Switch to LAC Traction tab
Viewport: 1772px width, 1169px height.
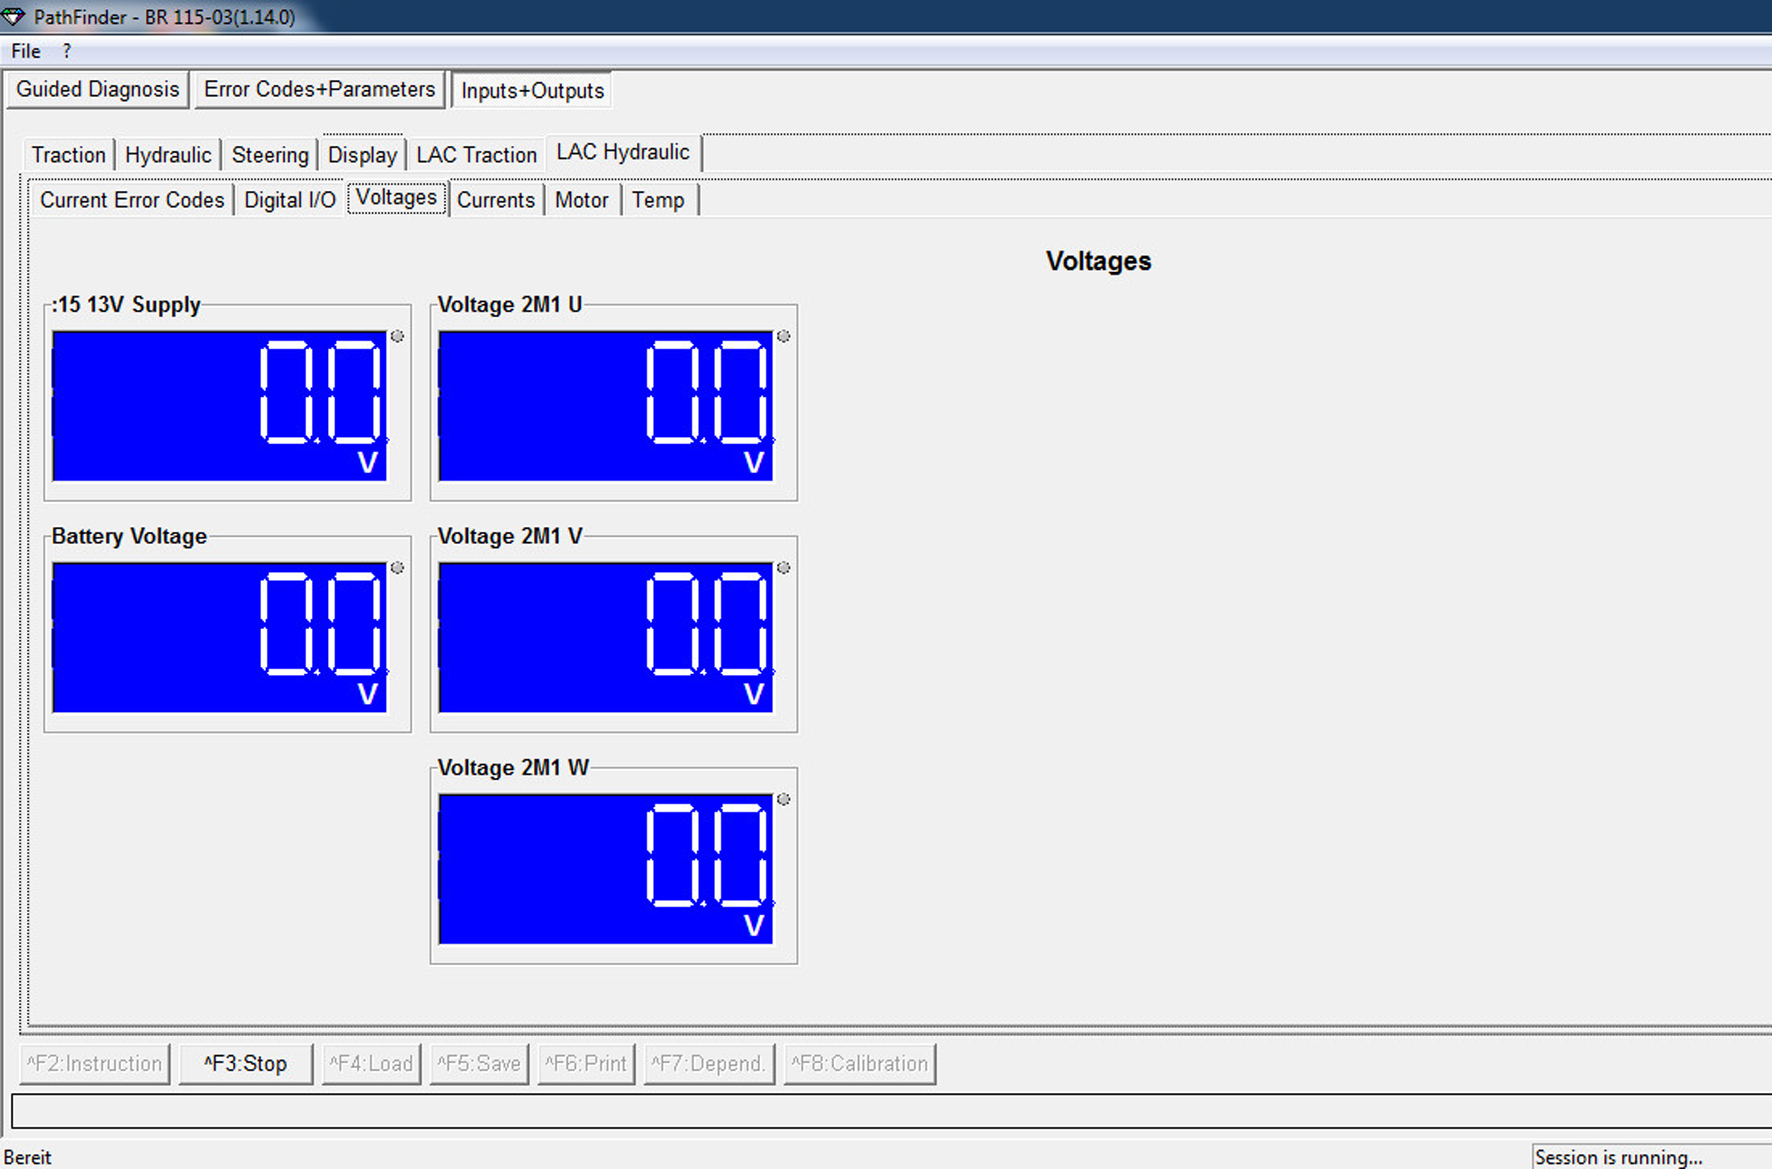click(476, 155)
